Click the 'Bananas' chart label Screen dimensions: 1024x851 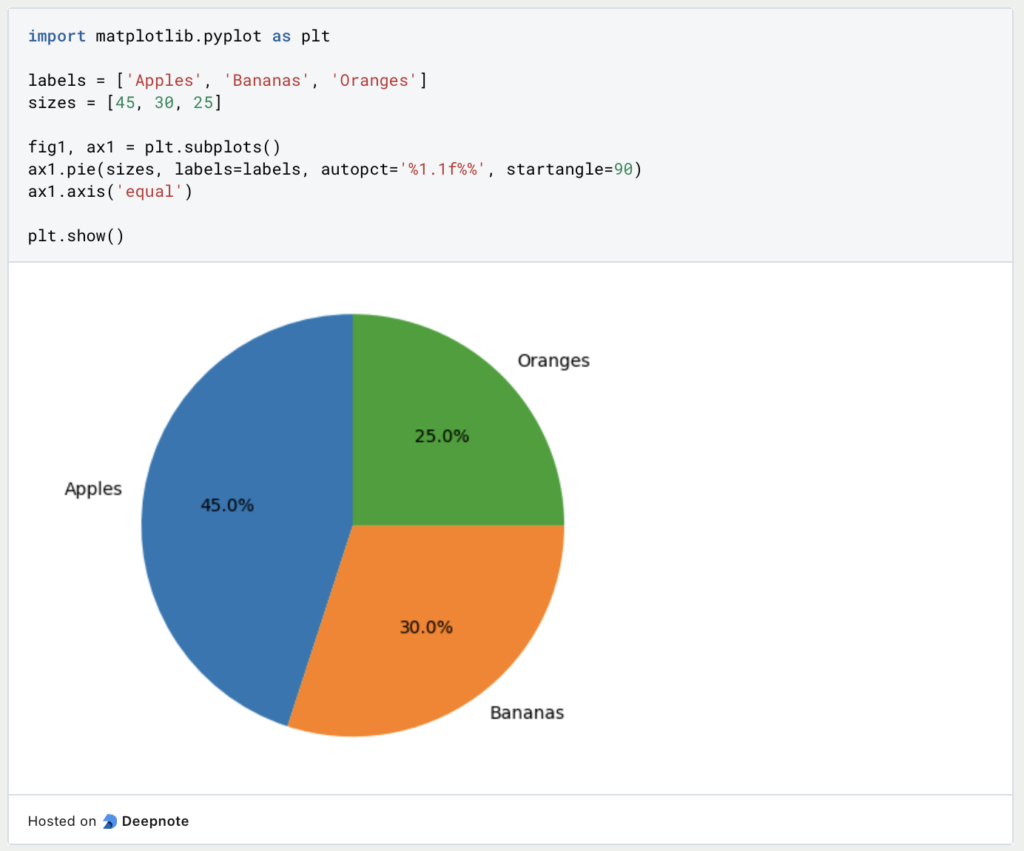(x=527, y=713)
